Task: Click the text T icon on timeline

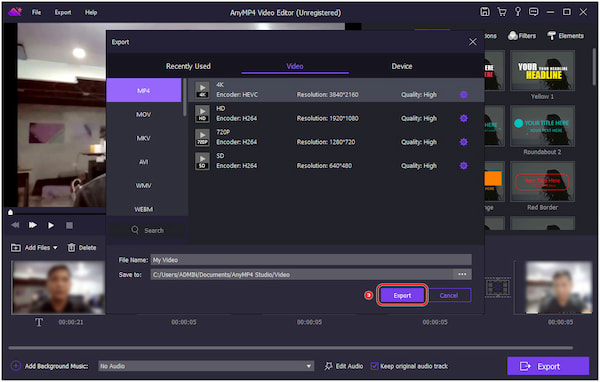Action: (39, 322)
